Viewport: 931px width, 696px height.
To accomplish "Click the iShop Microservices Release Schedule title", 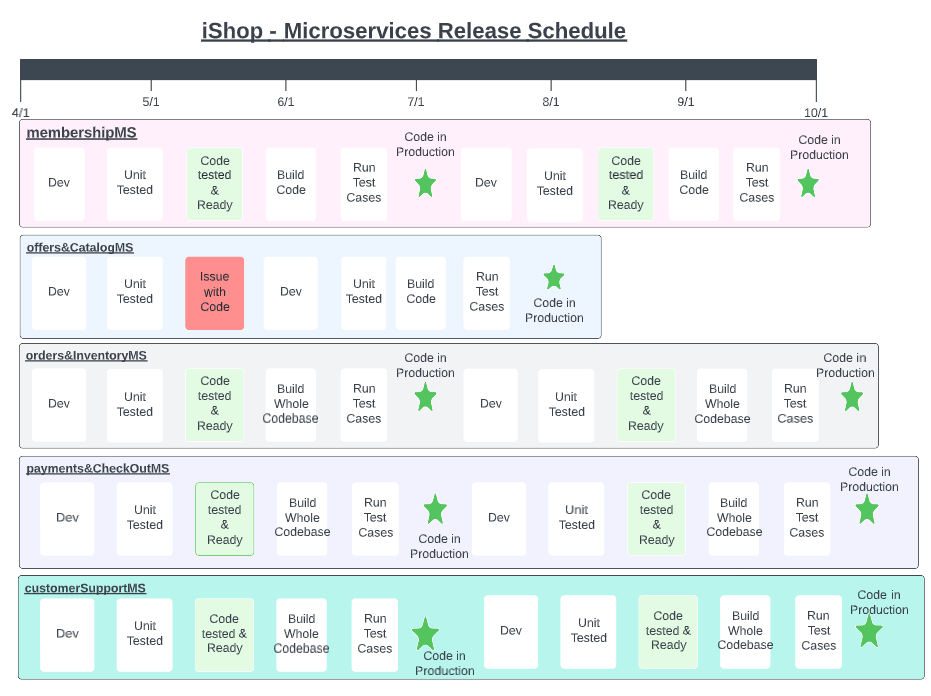I will 414,31.
